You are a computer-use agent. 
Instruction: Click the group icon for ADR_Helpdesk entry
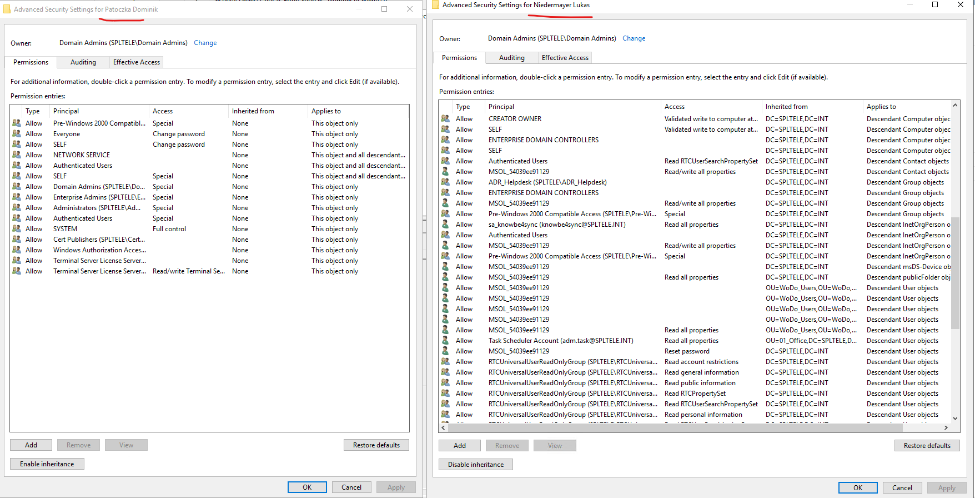point(445,182)
